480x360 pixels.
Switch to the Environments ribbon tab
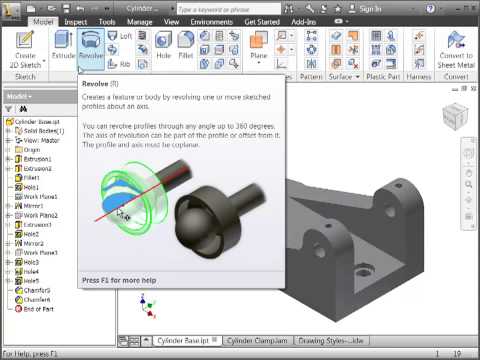click(211, 22)
